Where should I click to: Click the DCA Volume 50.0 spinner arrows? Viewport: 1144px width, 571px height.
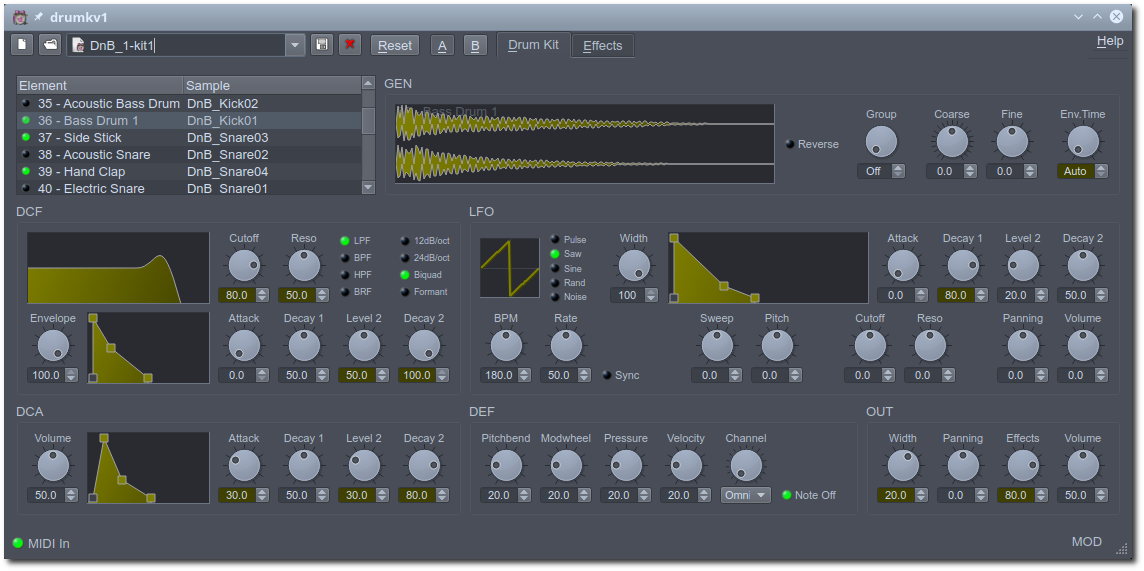coord(71,495)
